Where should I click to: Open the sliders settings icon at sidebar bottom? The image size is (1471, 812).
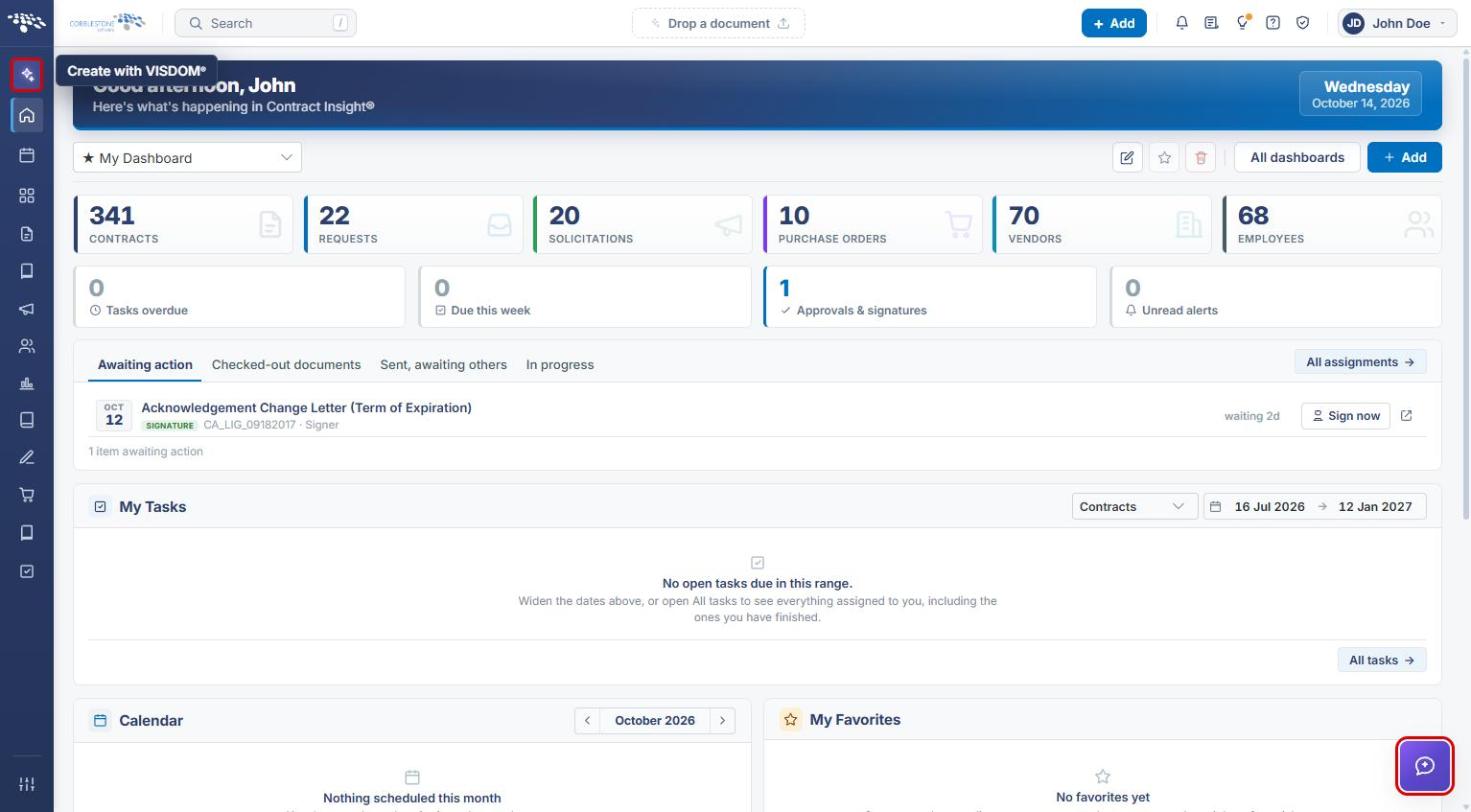coord(27,783)
